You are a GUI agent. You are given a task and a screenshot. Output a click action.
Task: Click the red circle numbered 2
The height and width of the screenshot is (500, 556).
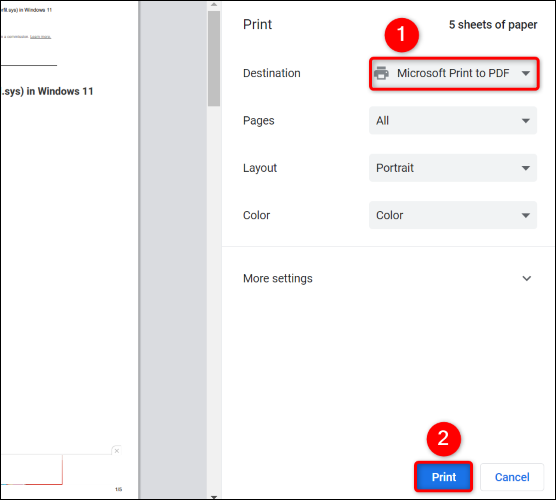[x=443, y=439]
